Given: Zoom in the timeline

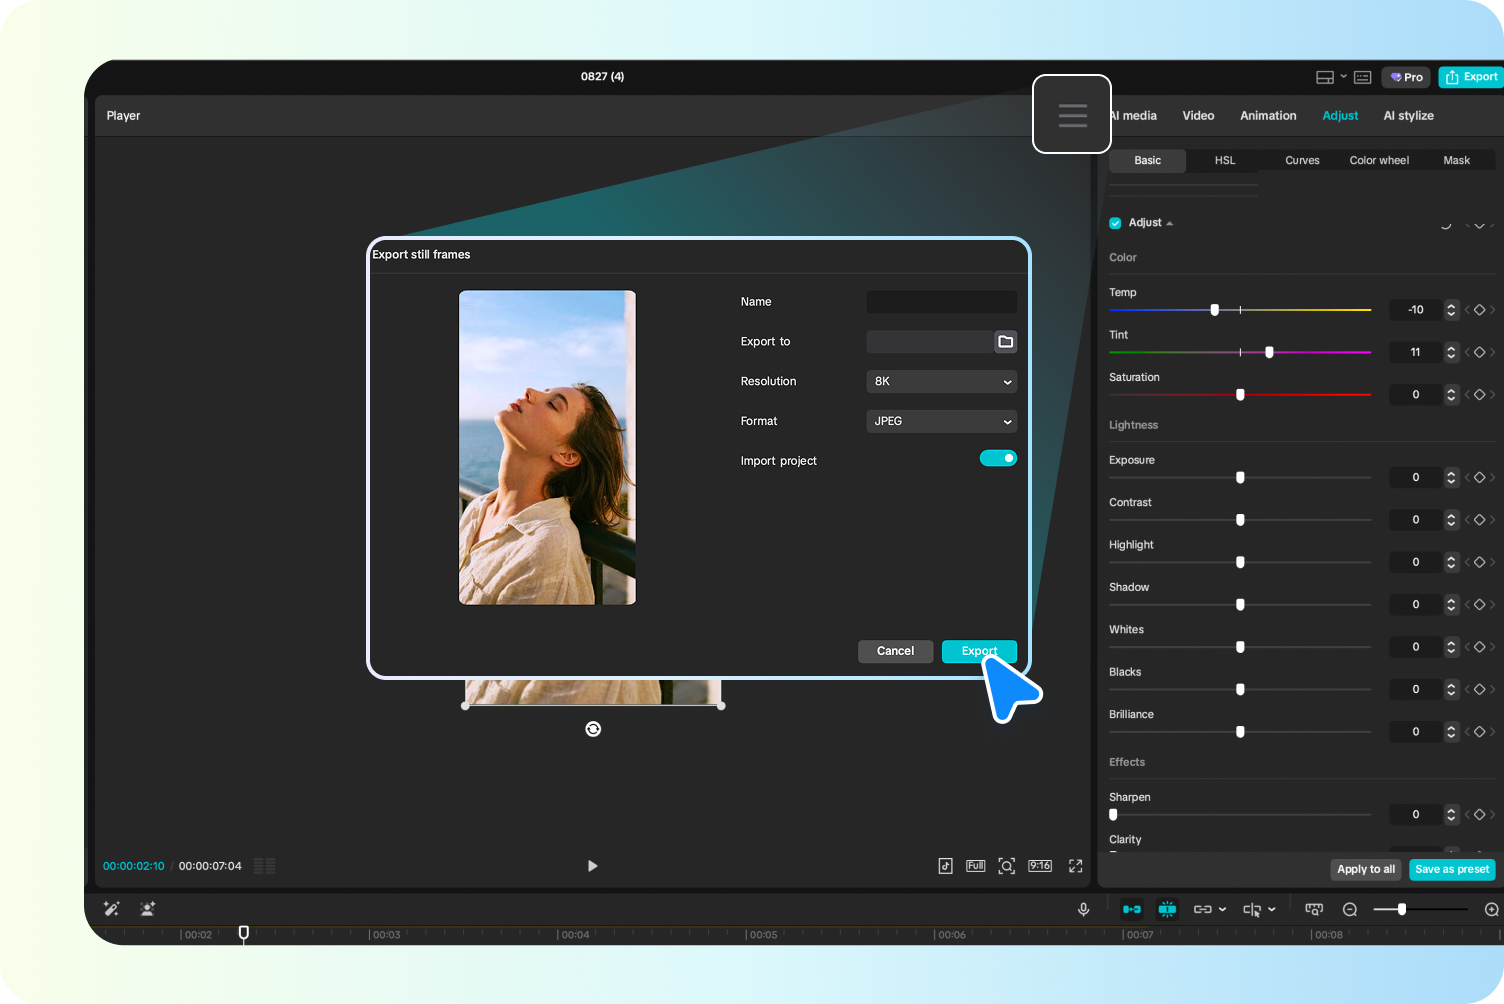Looking at the screenshot, I should pyautogui.click(x=1492, y=909).
